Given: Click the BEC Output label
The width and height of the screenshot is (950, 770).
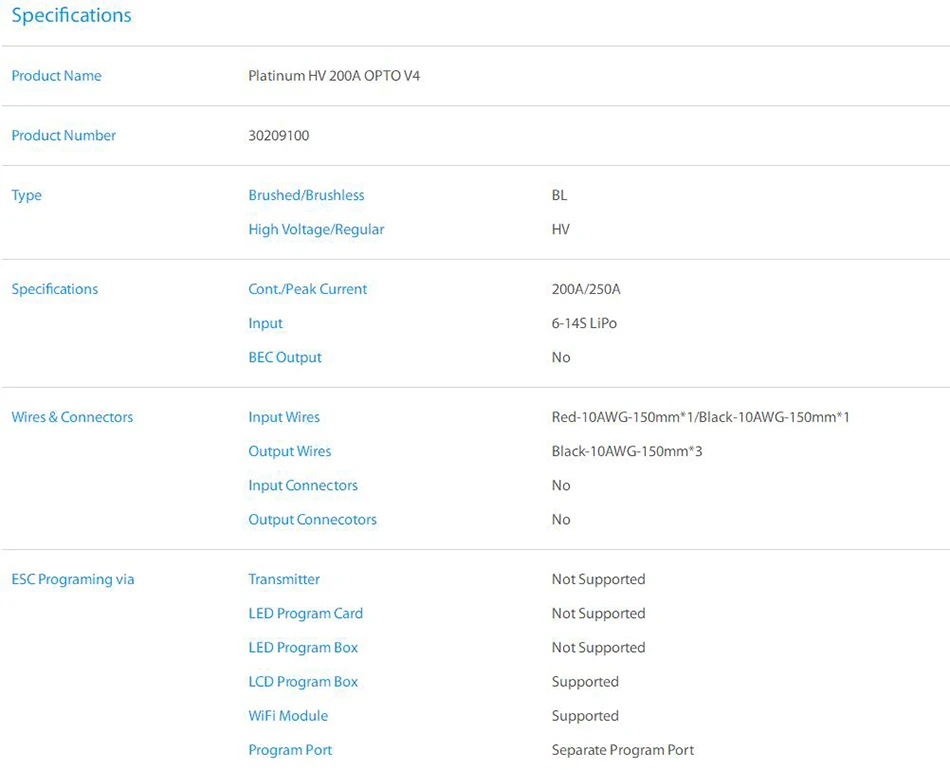Looking at the screenshot, I should (285, 357).
